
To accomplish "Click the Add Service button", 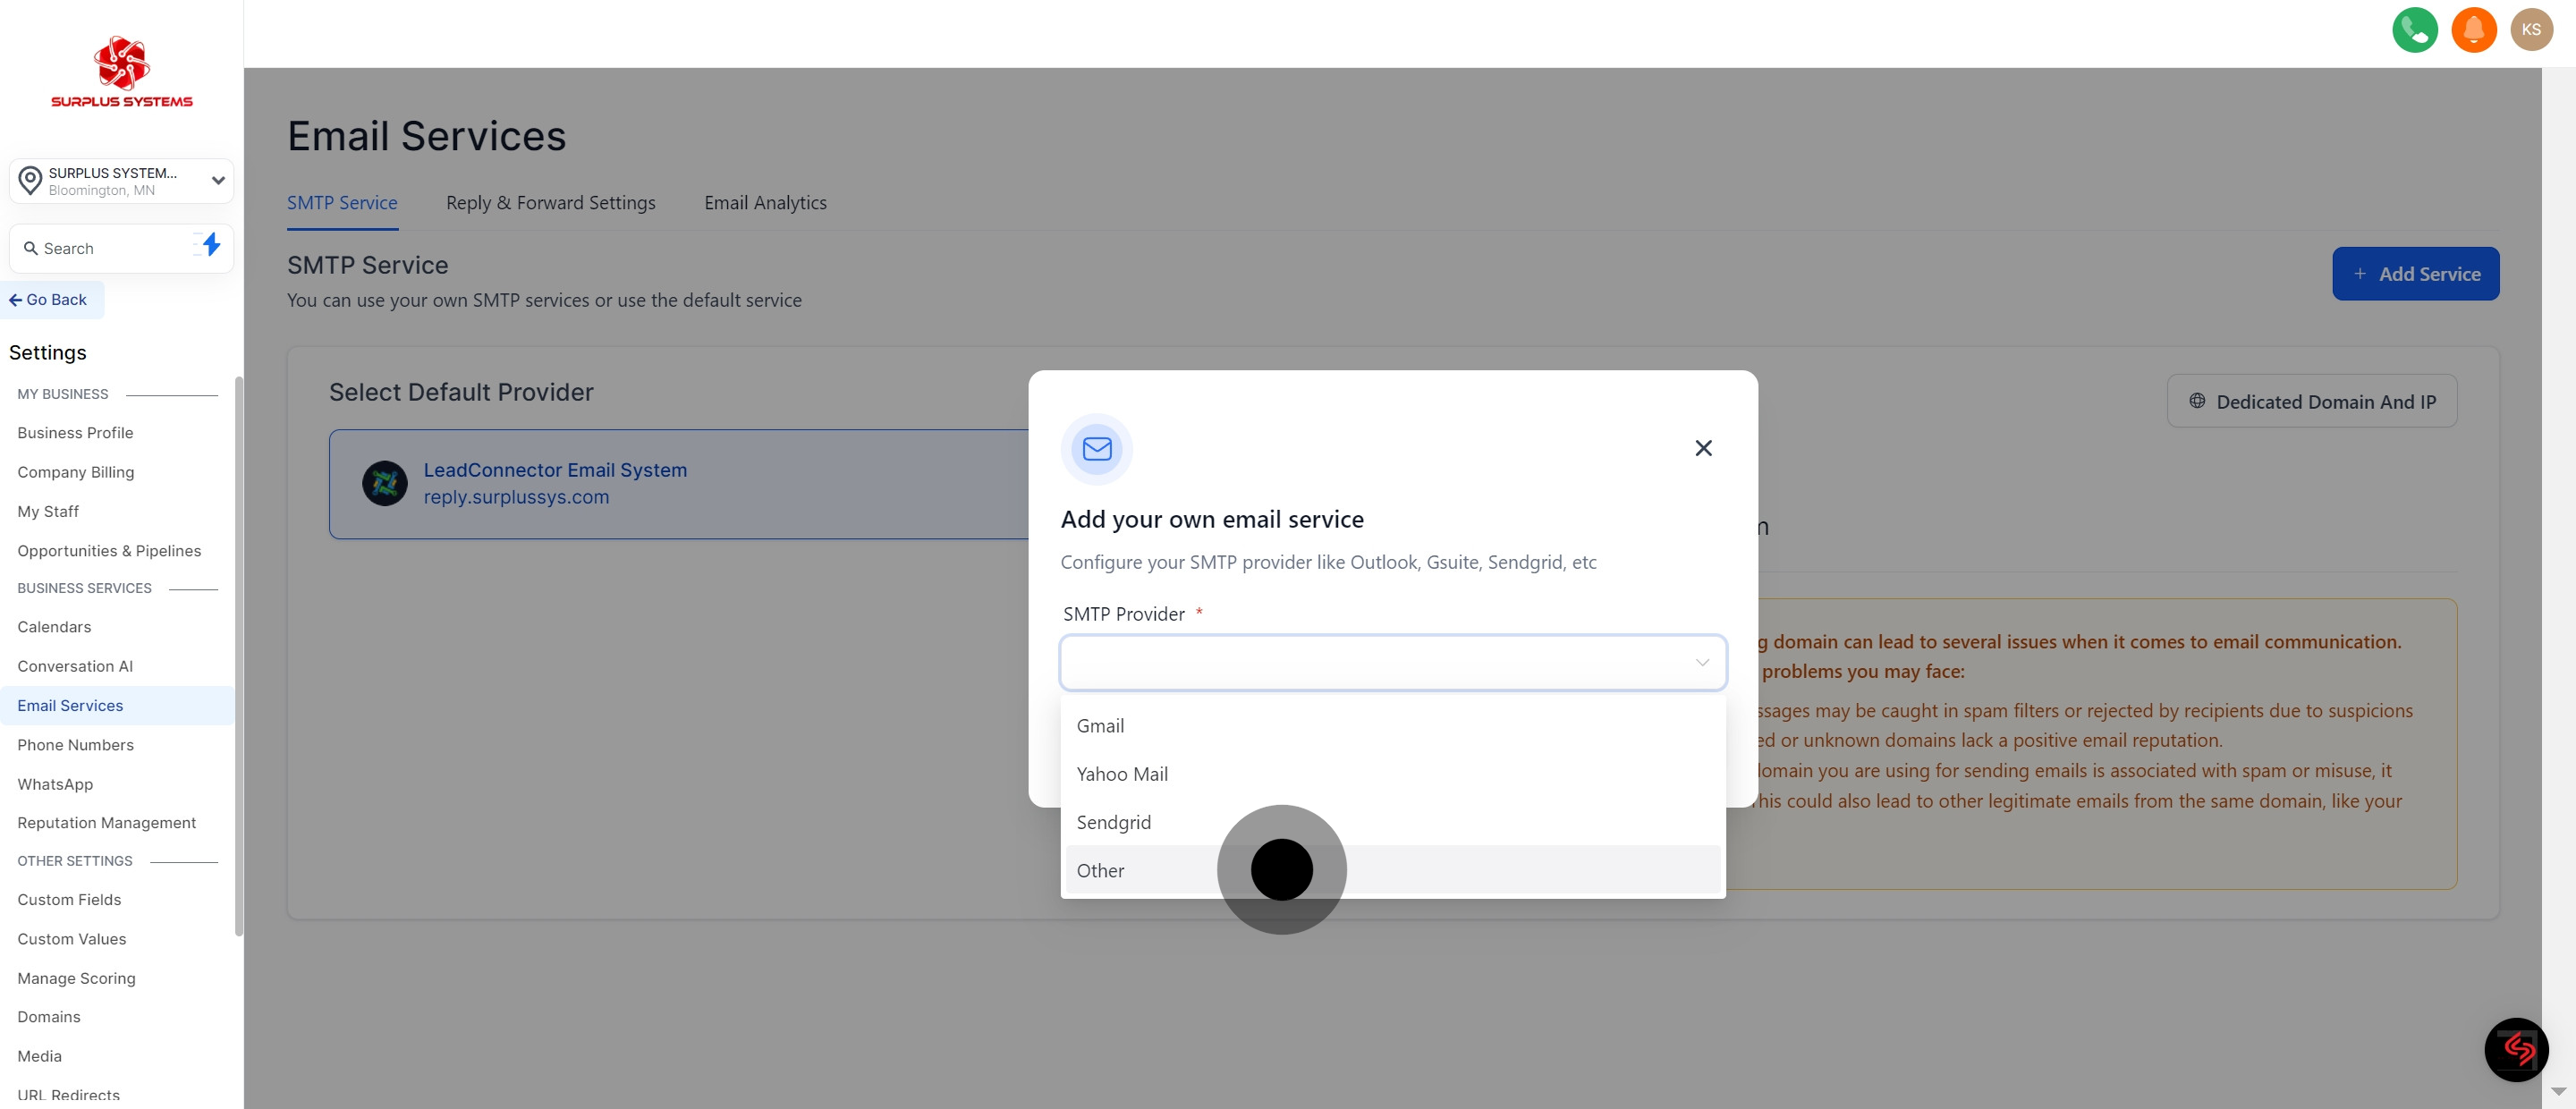I will pyautogui.click(x=2415, y=274).
